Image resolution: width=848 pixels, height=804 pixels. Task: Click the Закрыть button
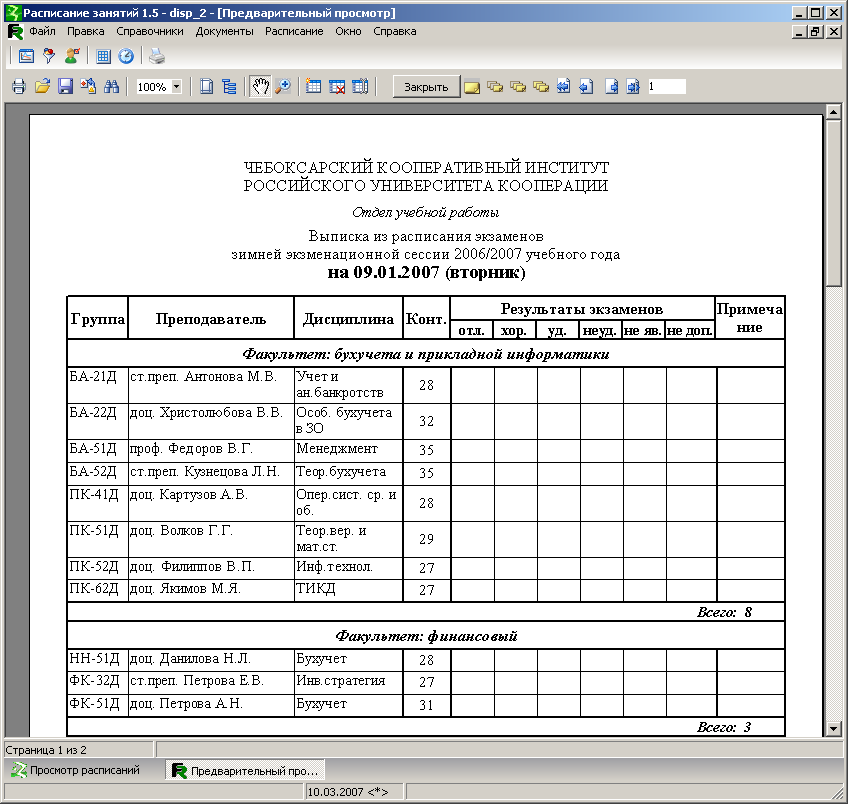point(426,87)
